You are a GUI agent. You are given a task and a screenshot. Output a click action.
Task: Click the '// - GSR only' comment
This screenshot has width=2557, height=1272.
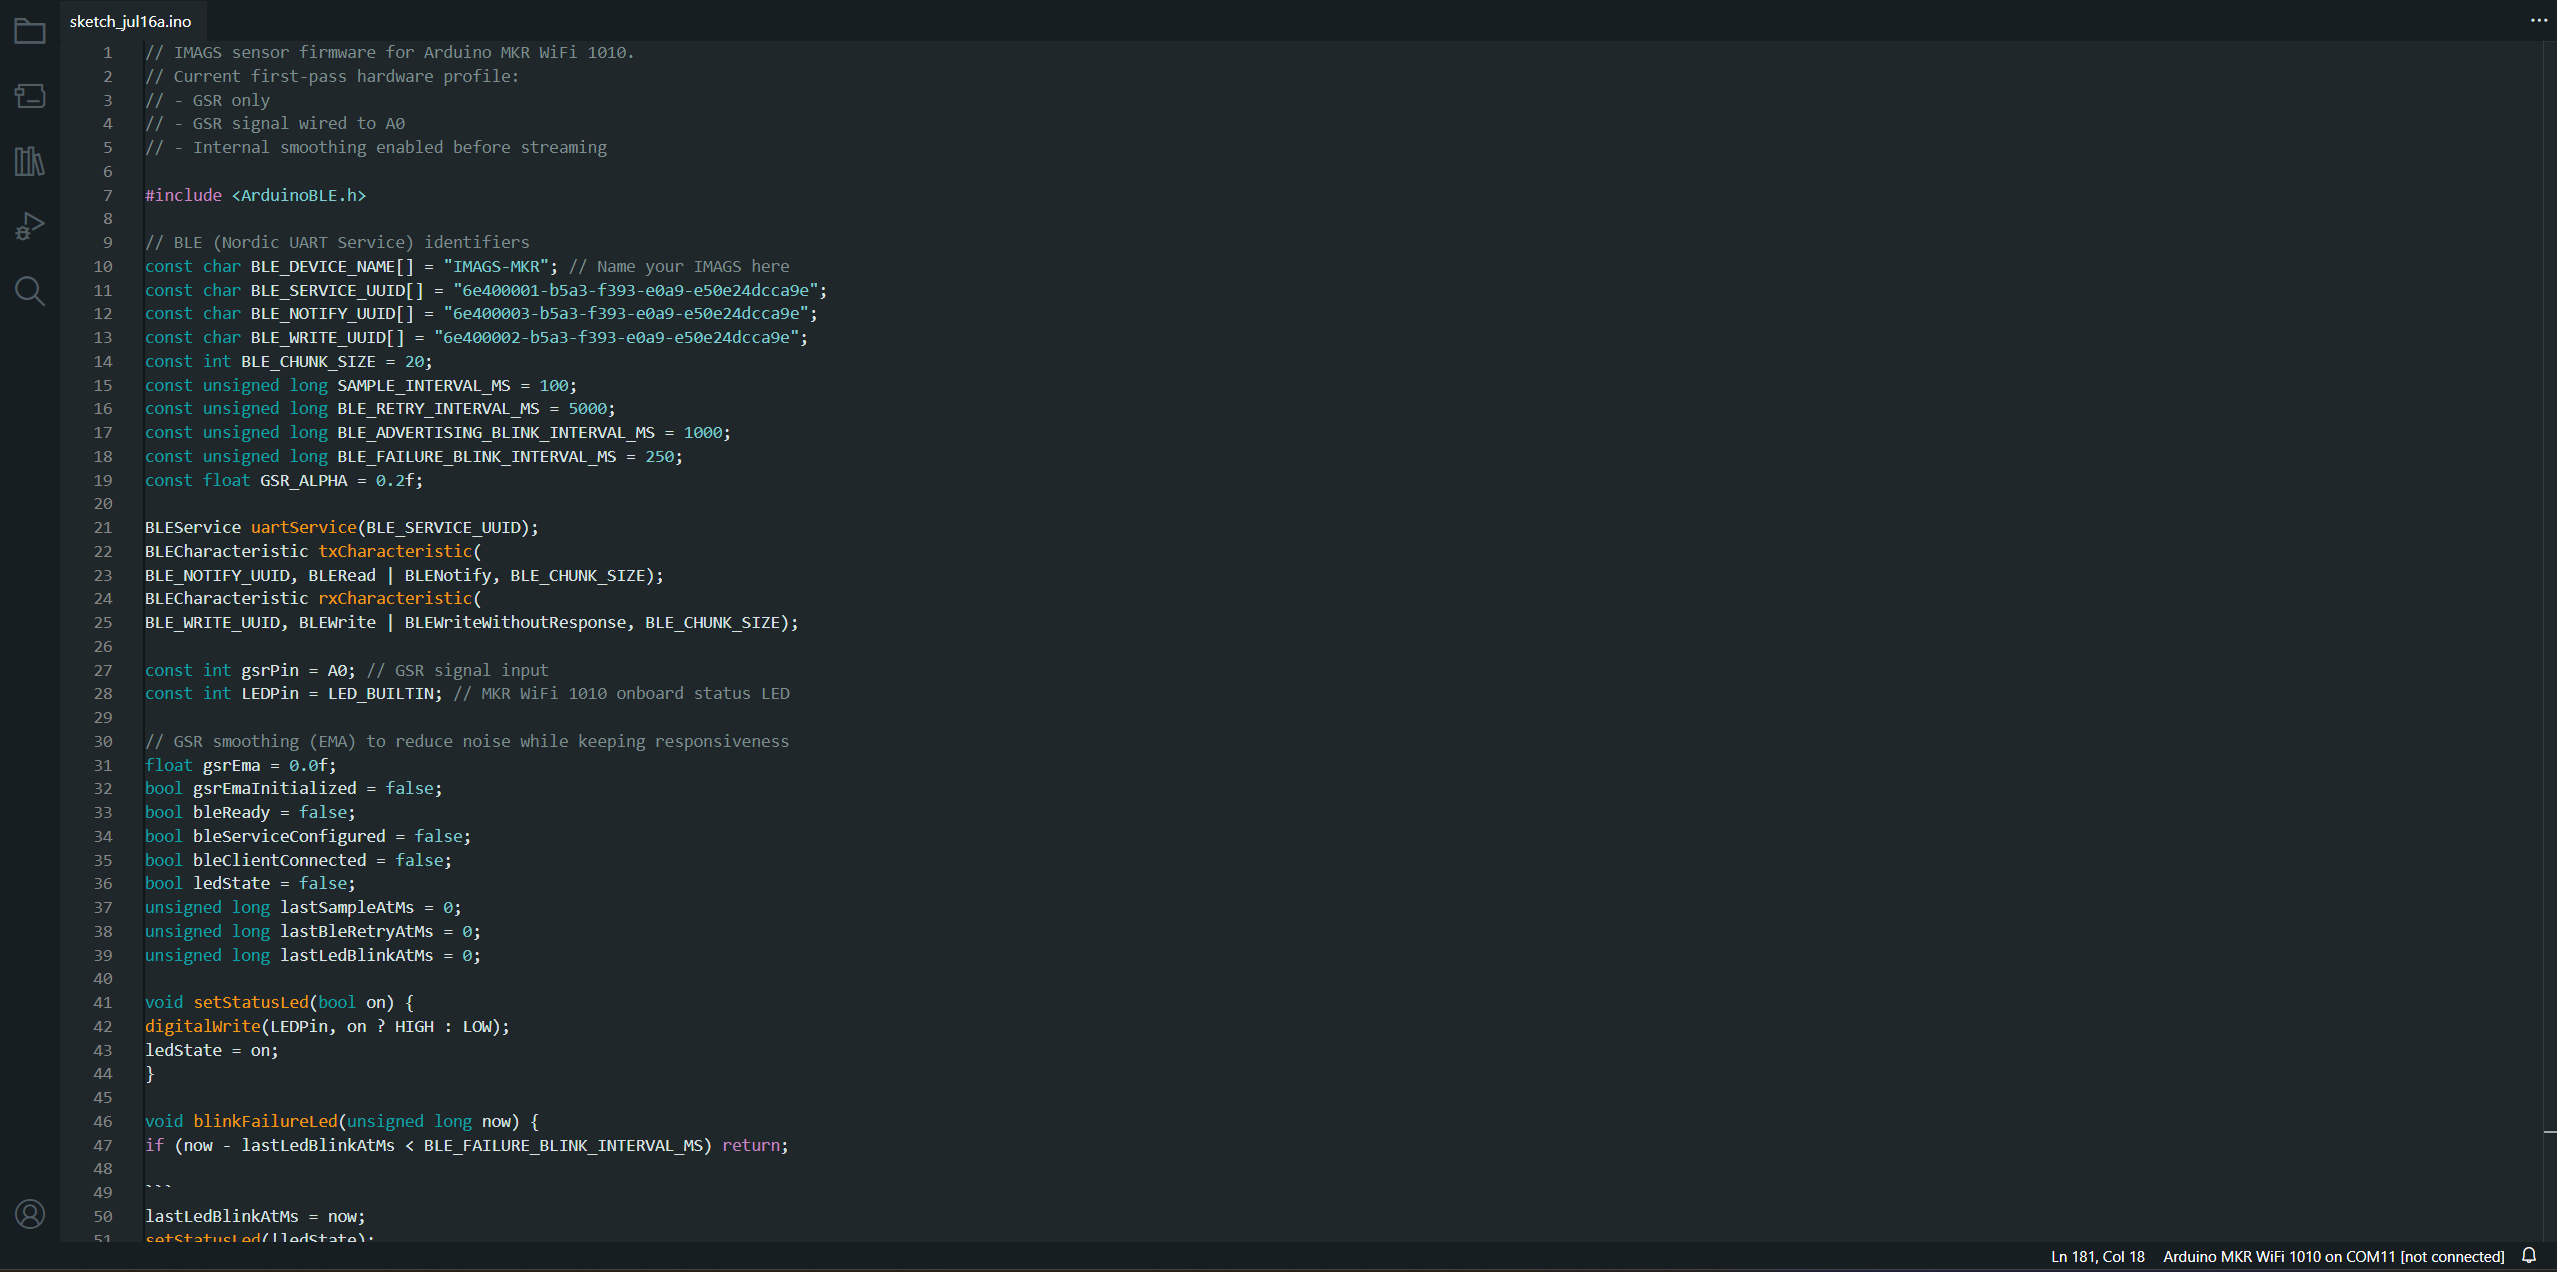tap(207, 100)
